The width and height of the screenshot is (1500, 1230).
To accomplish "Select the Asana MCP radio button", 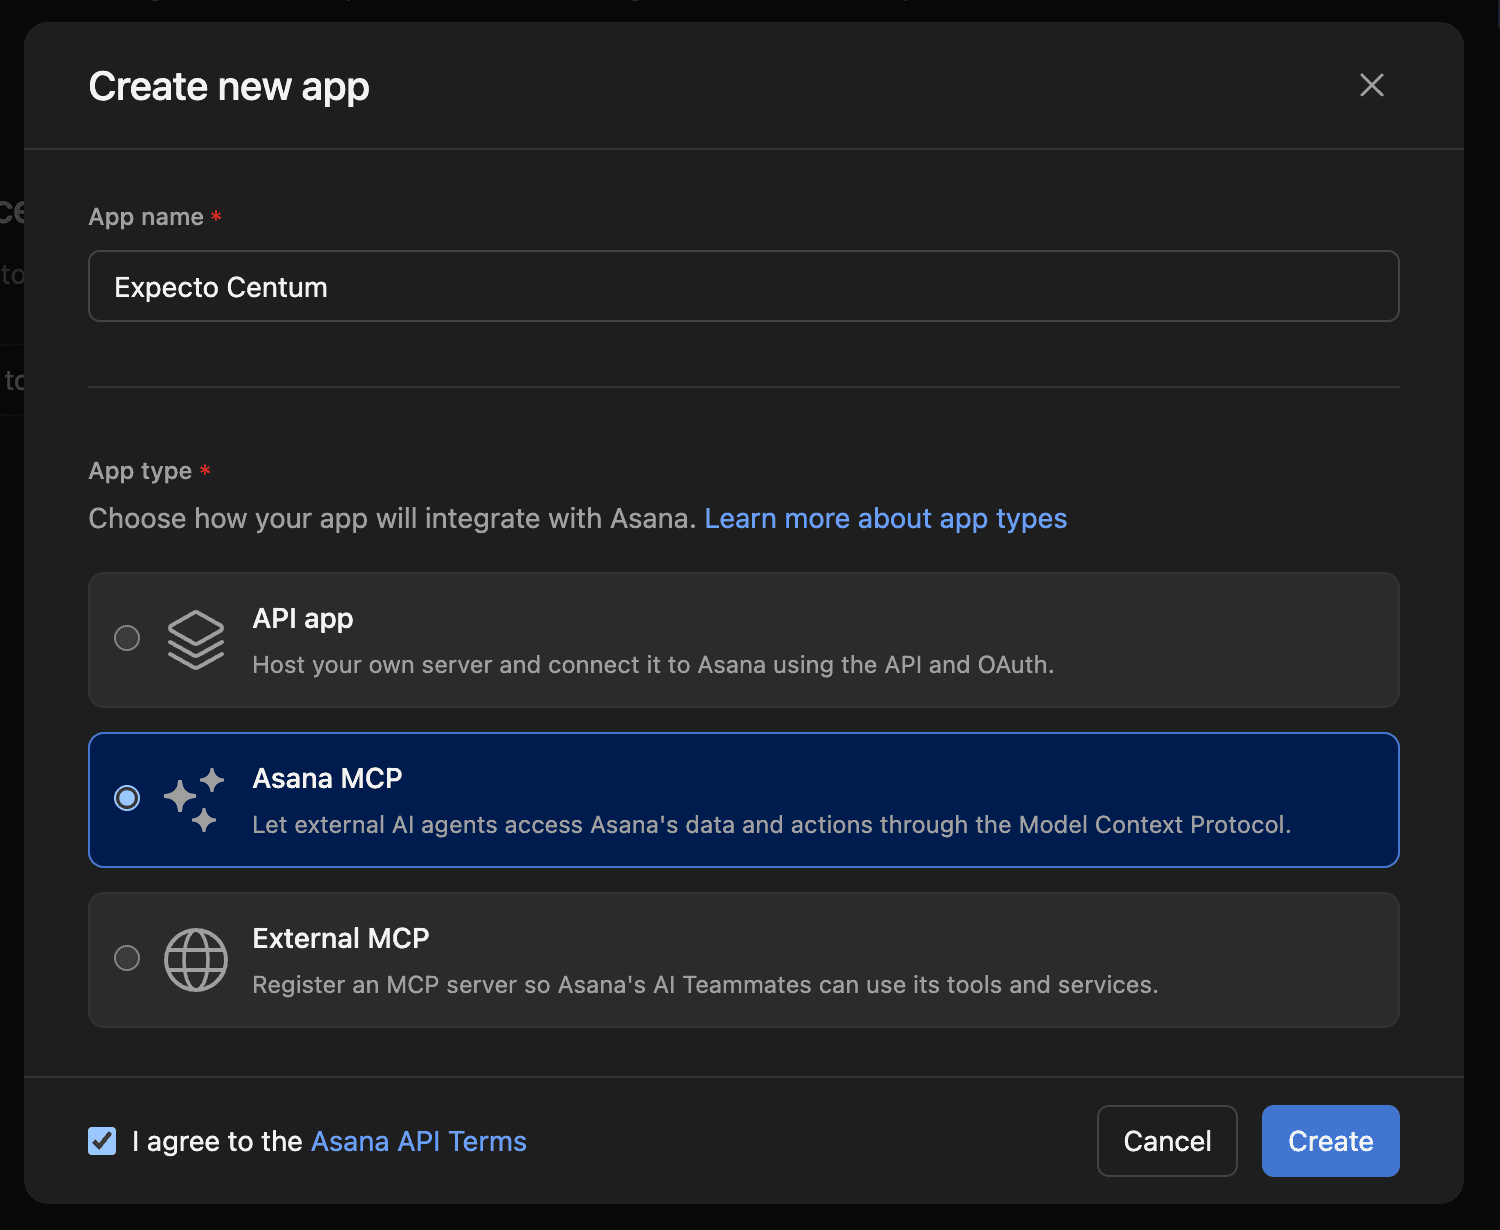I will click(127, 798).
